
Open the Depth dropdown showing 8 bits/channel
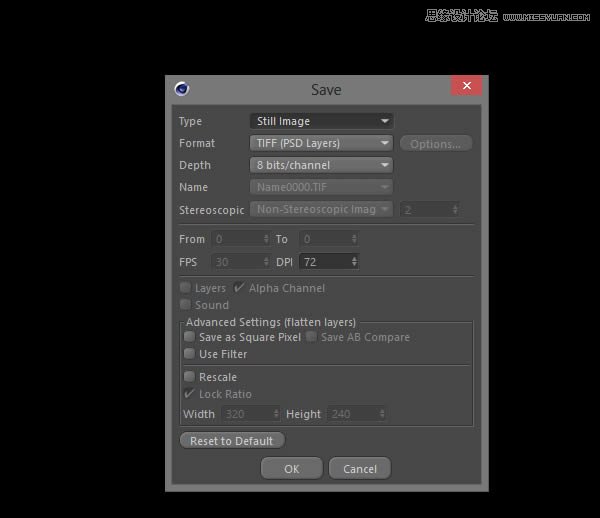point(321,165)
